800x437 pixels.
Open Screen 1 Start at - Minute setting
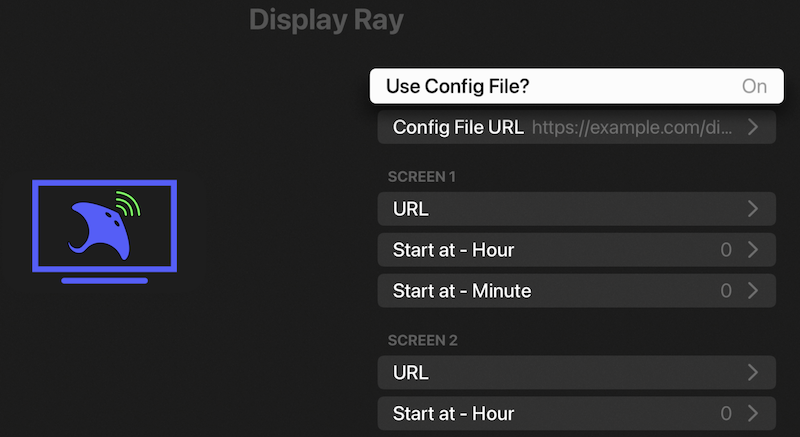tap(577, 291)
